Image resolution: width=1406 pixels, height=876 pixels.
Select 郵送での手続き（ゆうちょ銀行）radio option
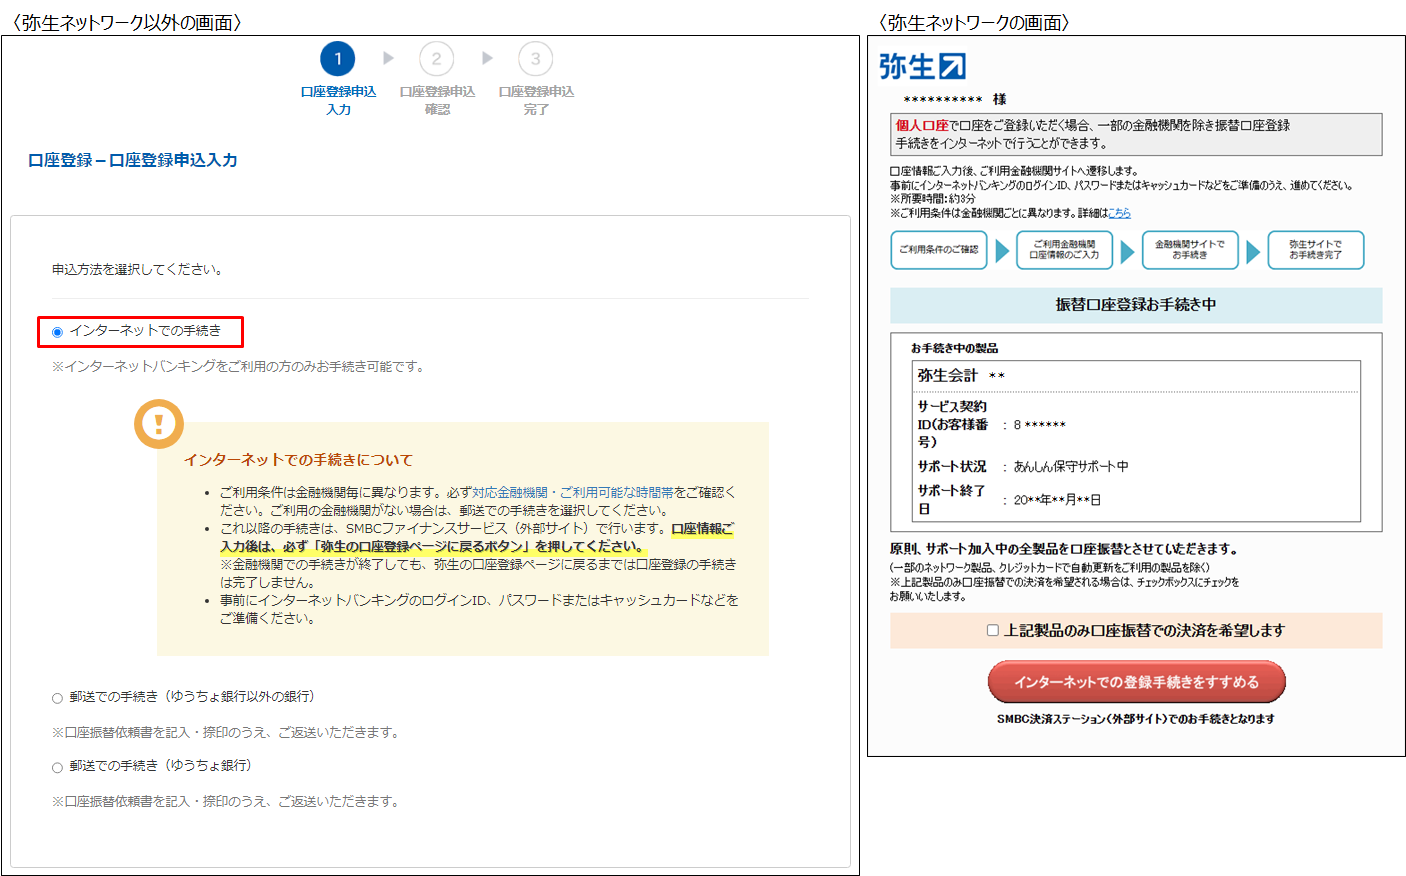(57, 767)
